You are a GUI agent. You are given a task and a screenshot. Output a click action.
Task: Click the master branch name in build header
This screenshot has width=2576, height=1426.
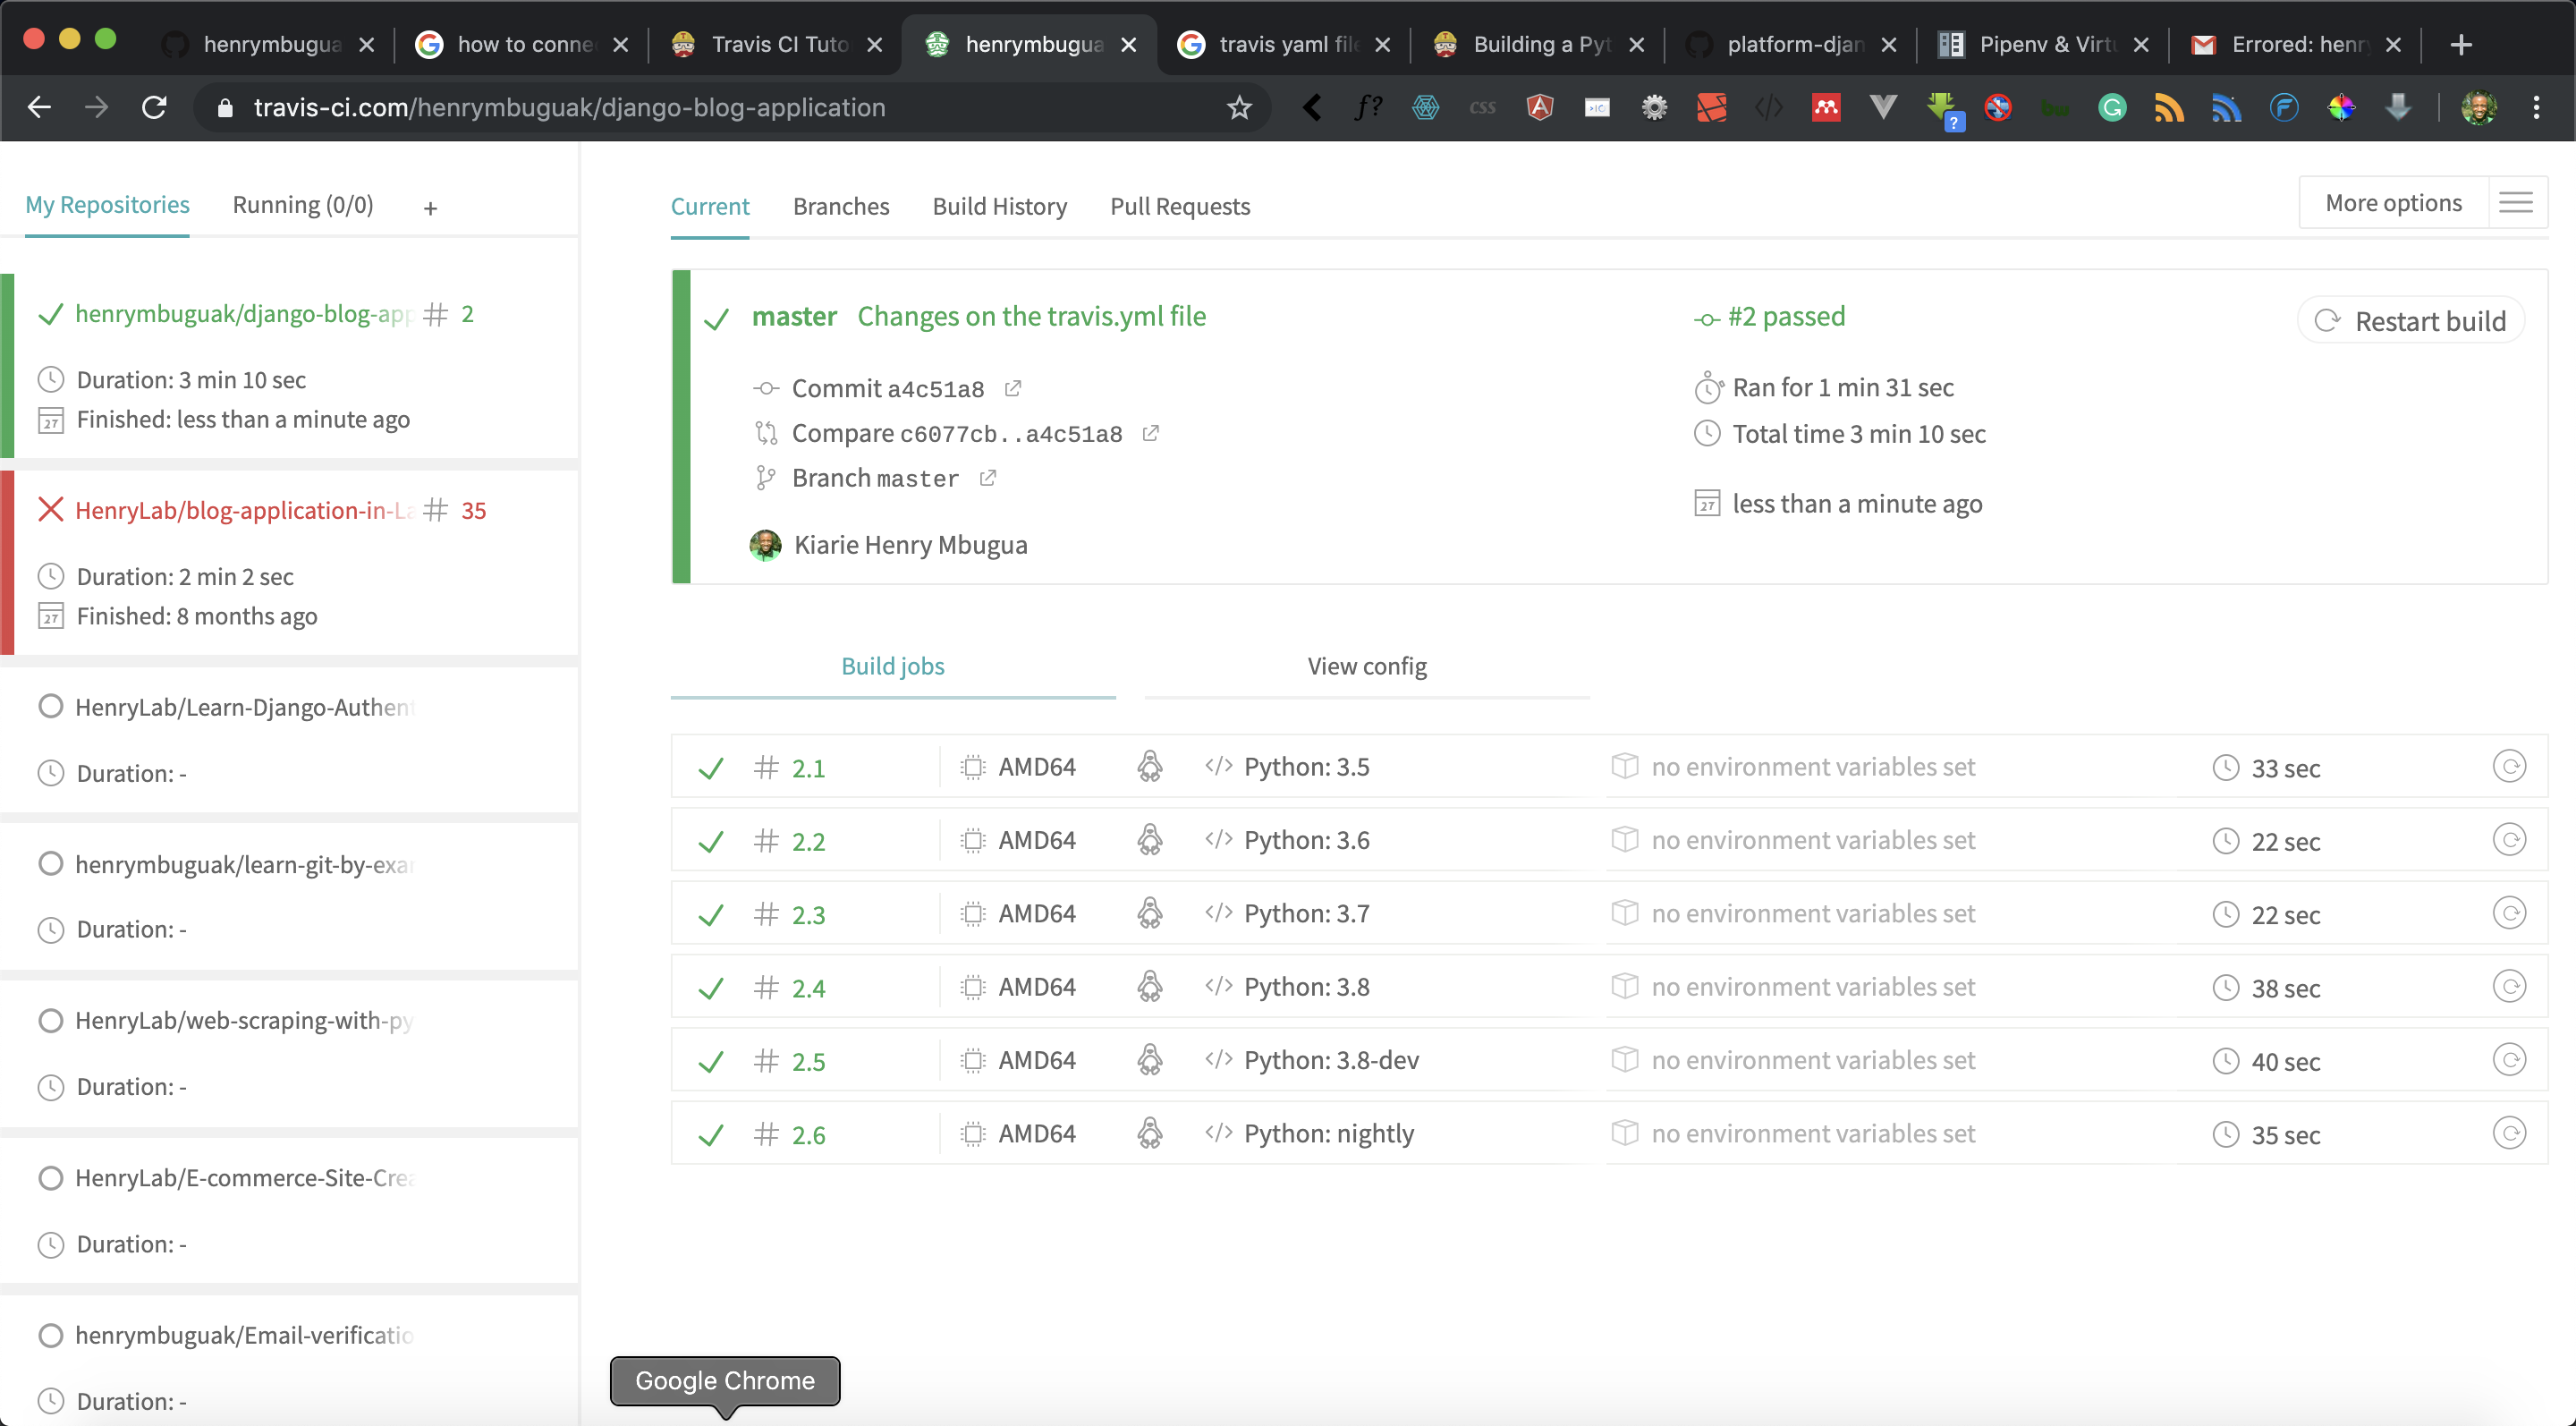794,317
